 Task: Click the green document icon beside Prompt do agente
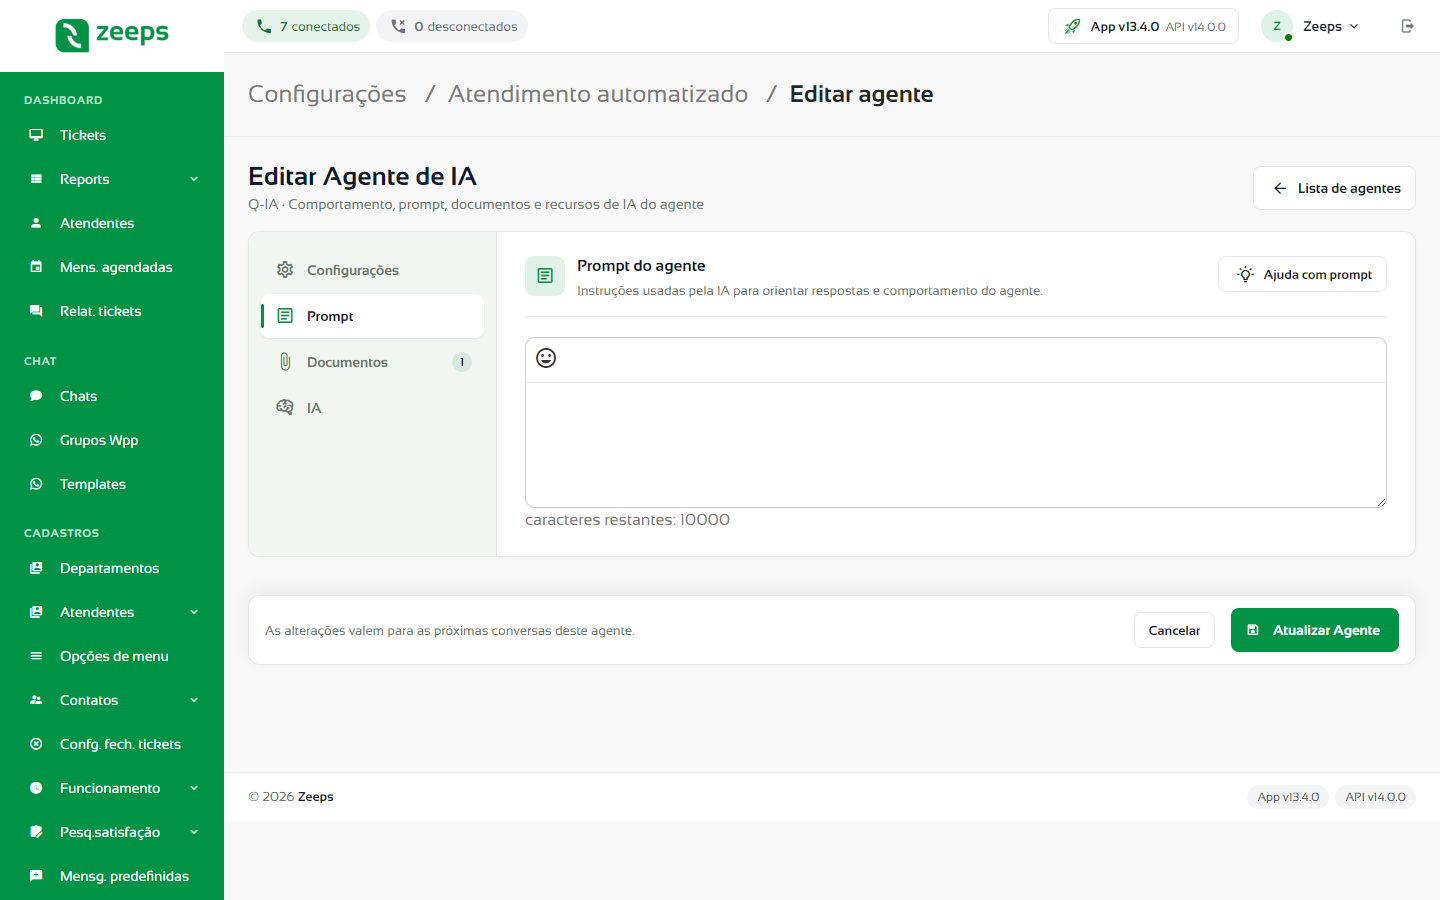coord(545,276)
